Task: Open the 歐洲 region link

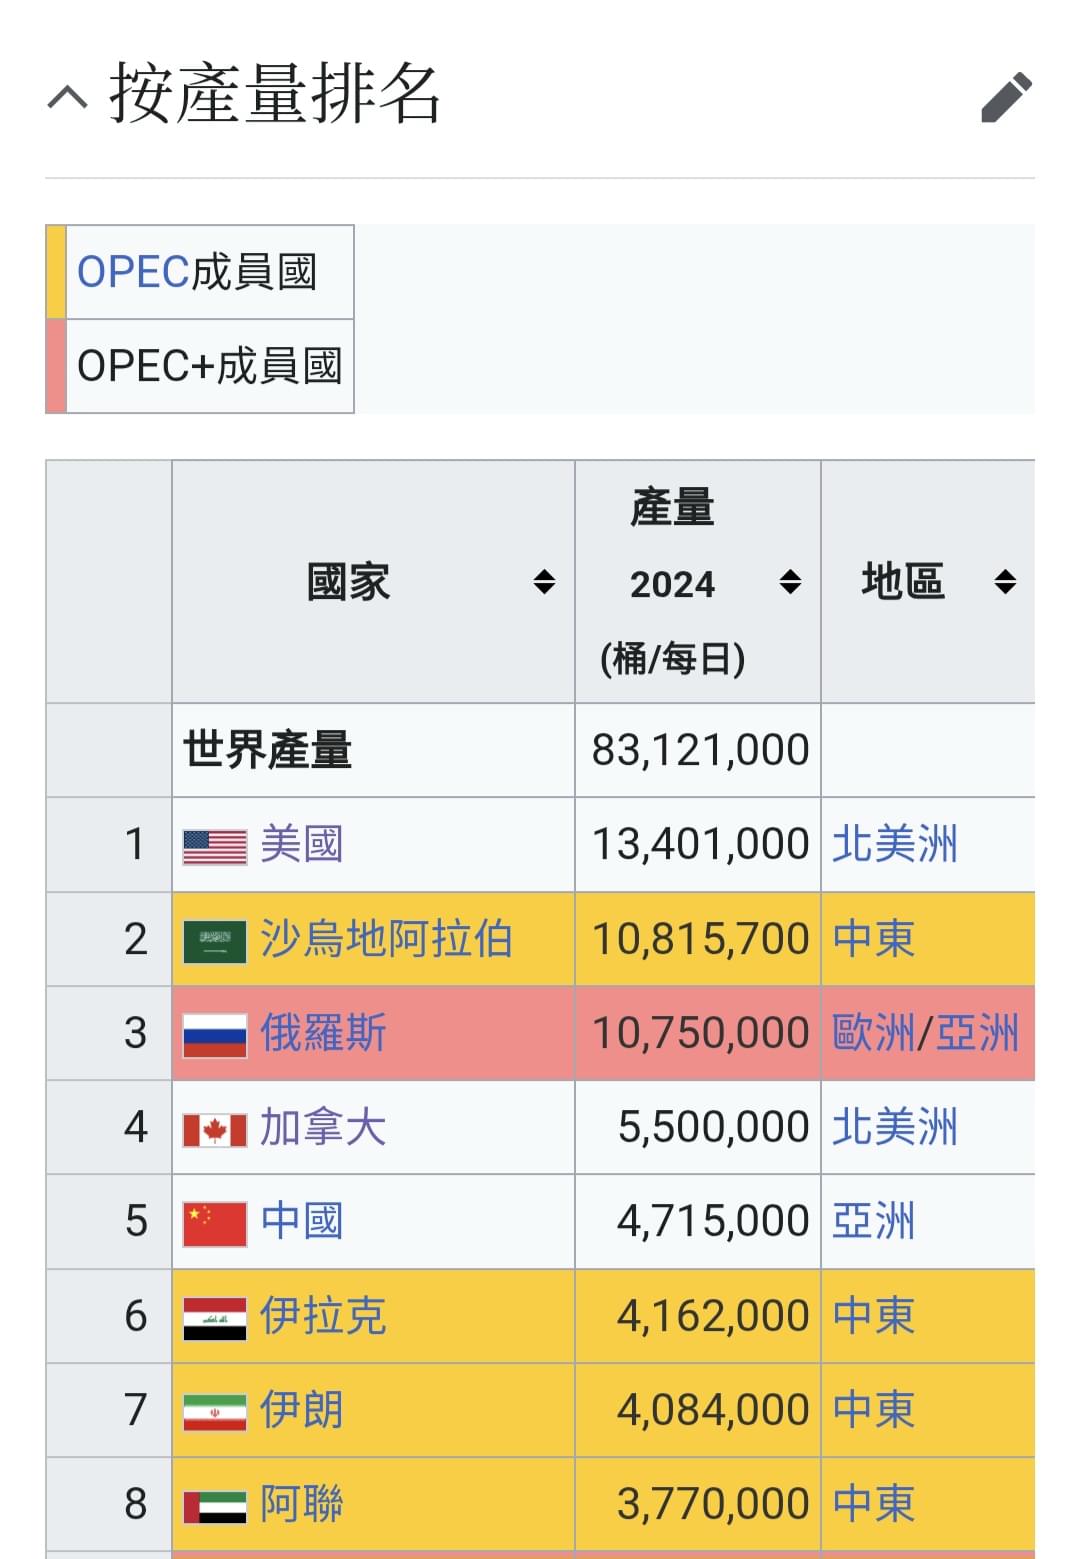Action: (873, 1033)
